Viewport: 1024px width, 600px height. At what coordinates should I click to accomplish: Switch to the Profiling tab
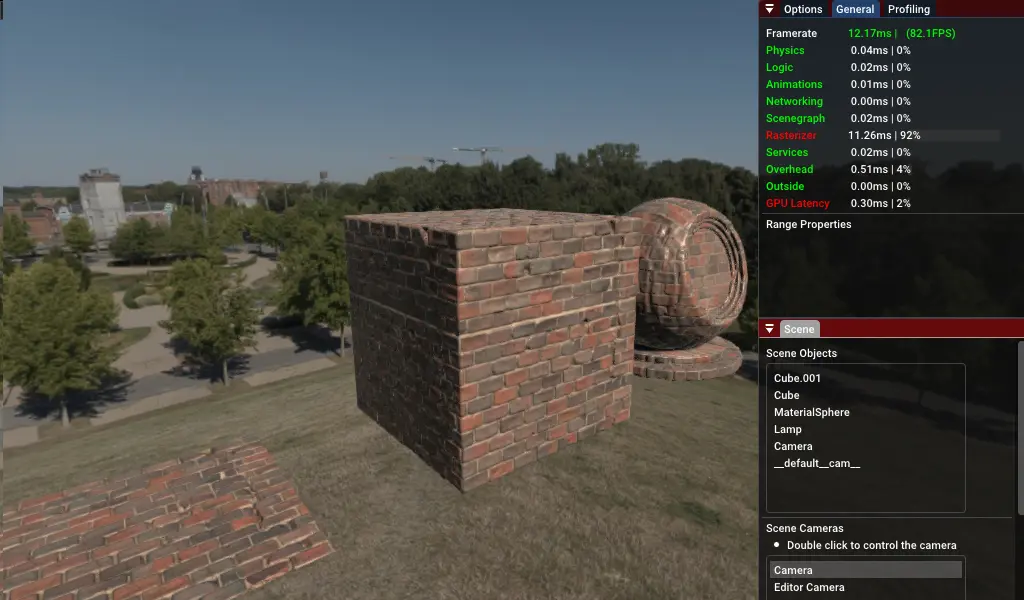[x=908, y=8]
